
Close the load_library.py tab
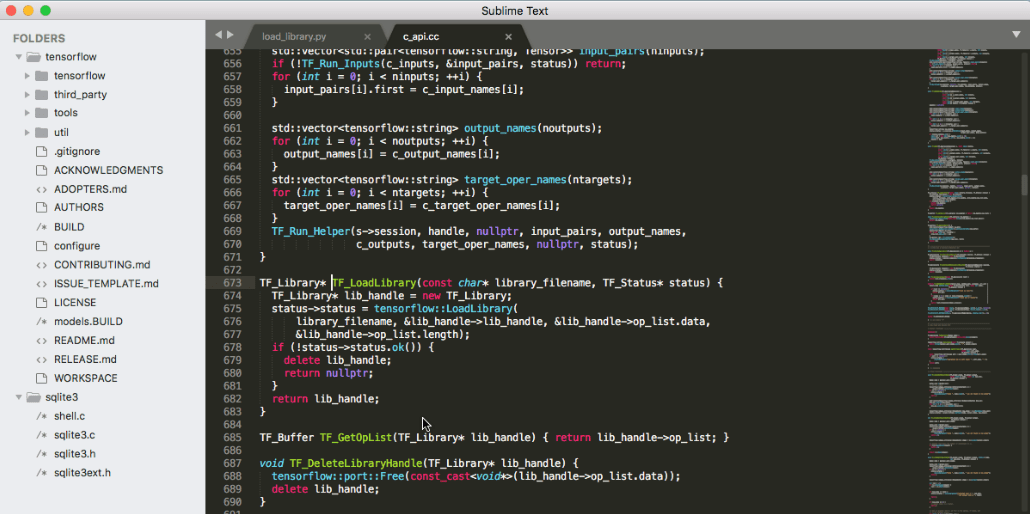point(370,37)
